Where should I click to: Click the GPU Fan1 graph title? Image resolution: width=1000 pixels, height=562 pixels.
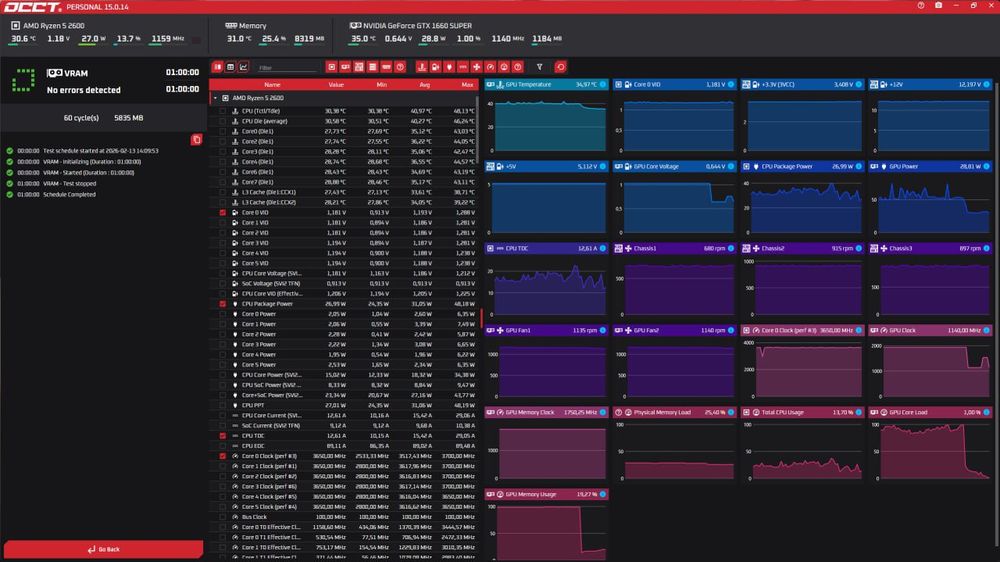518,330
